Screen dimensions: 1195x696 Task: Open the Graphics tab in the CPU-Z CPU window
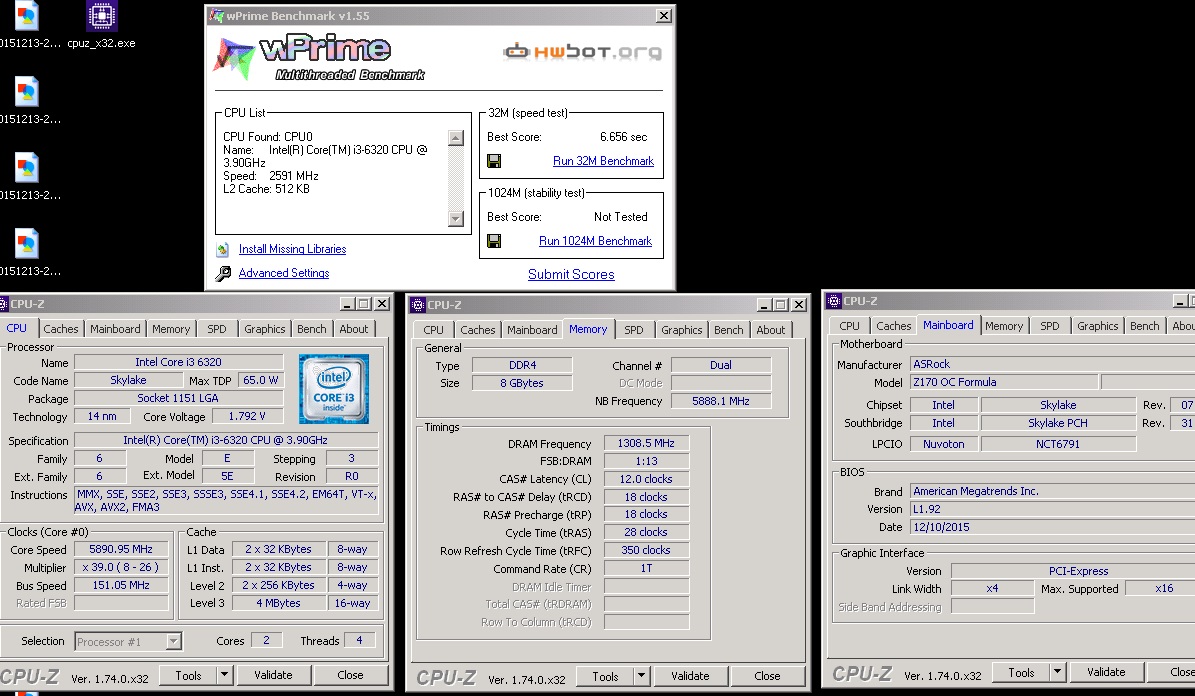264,329
